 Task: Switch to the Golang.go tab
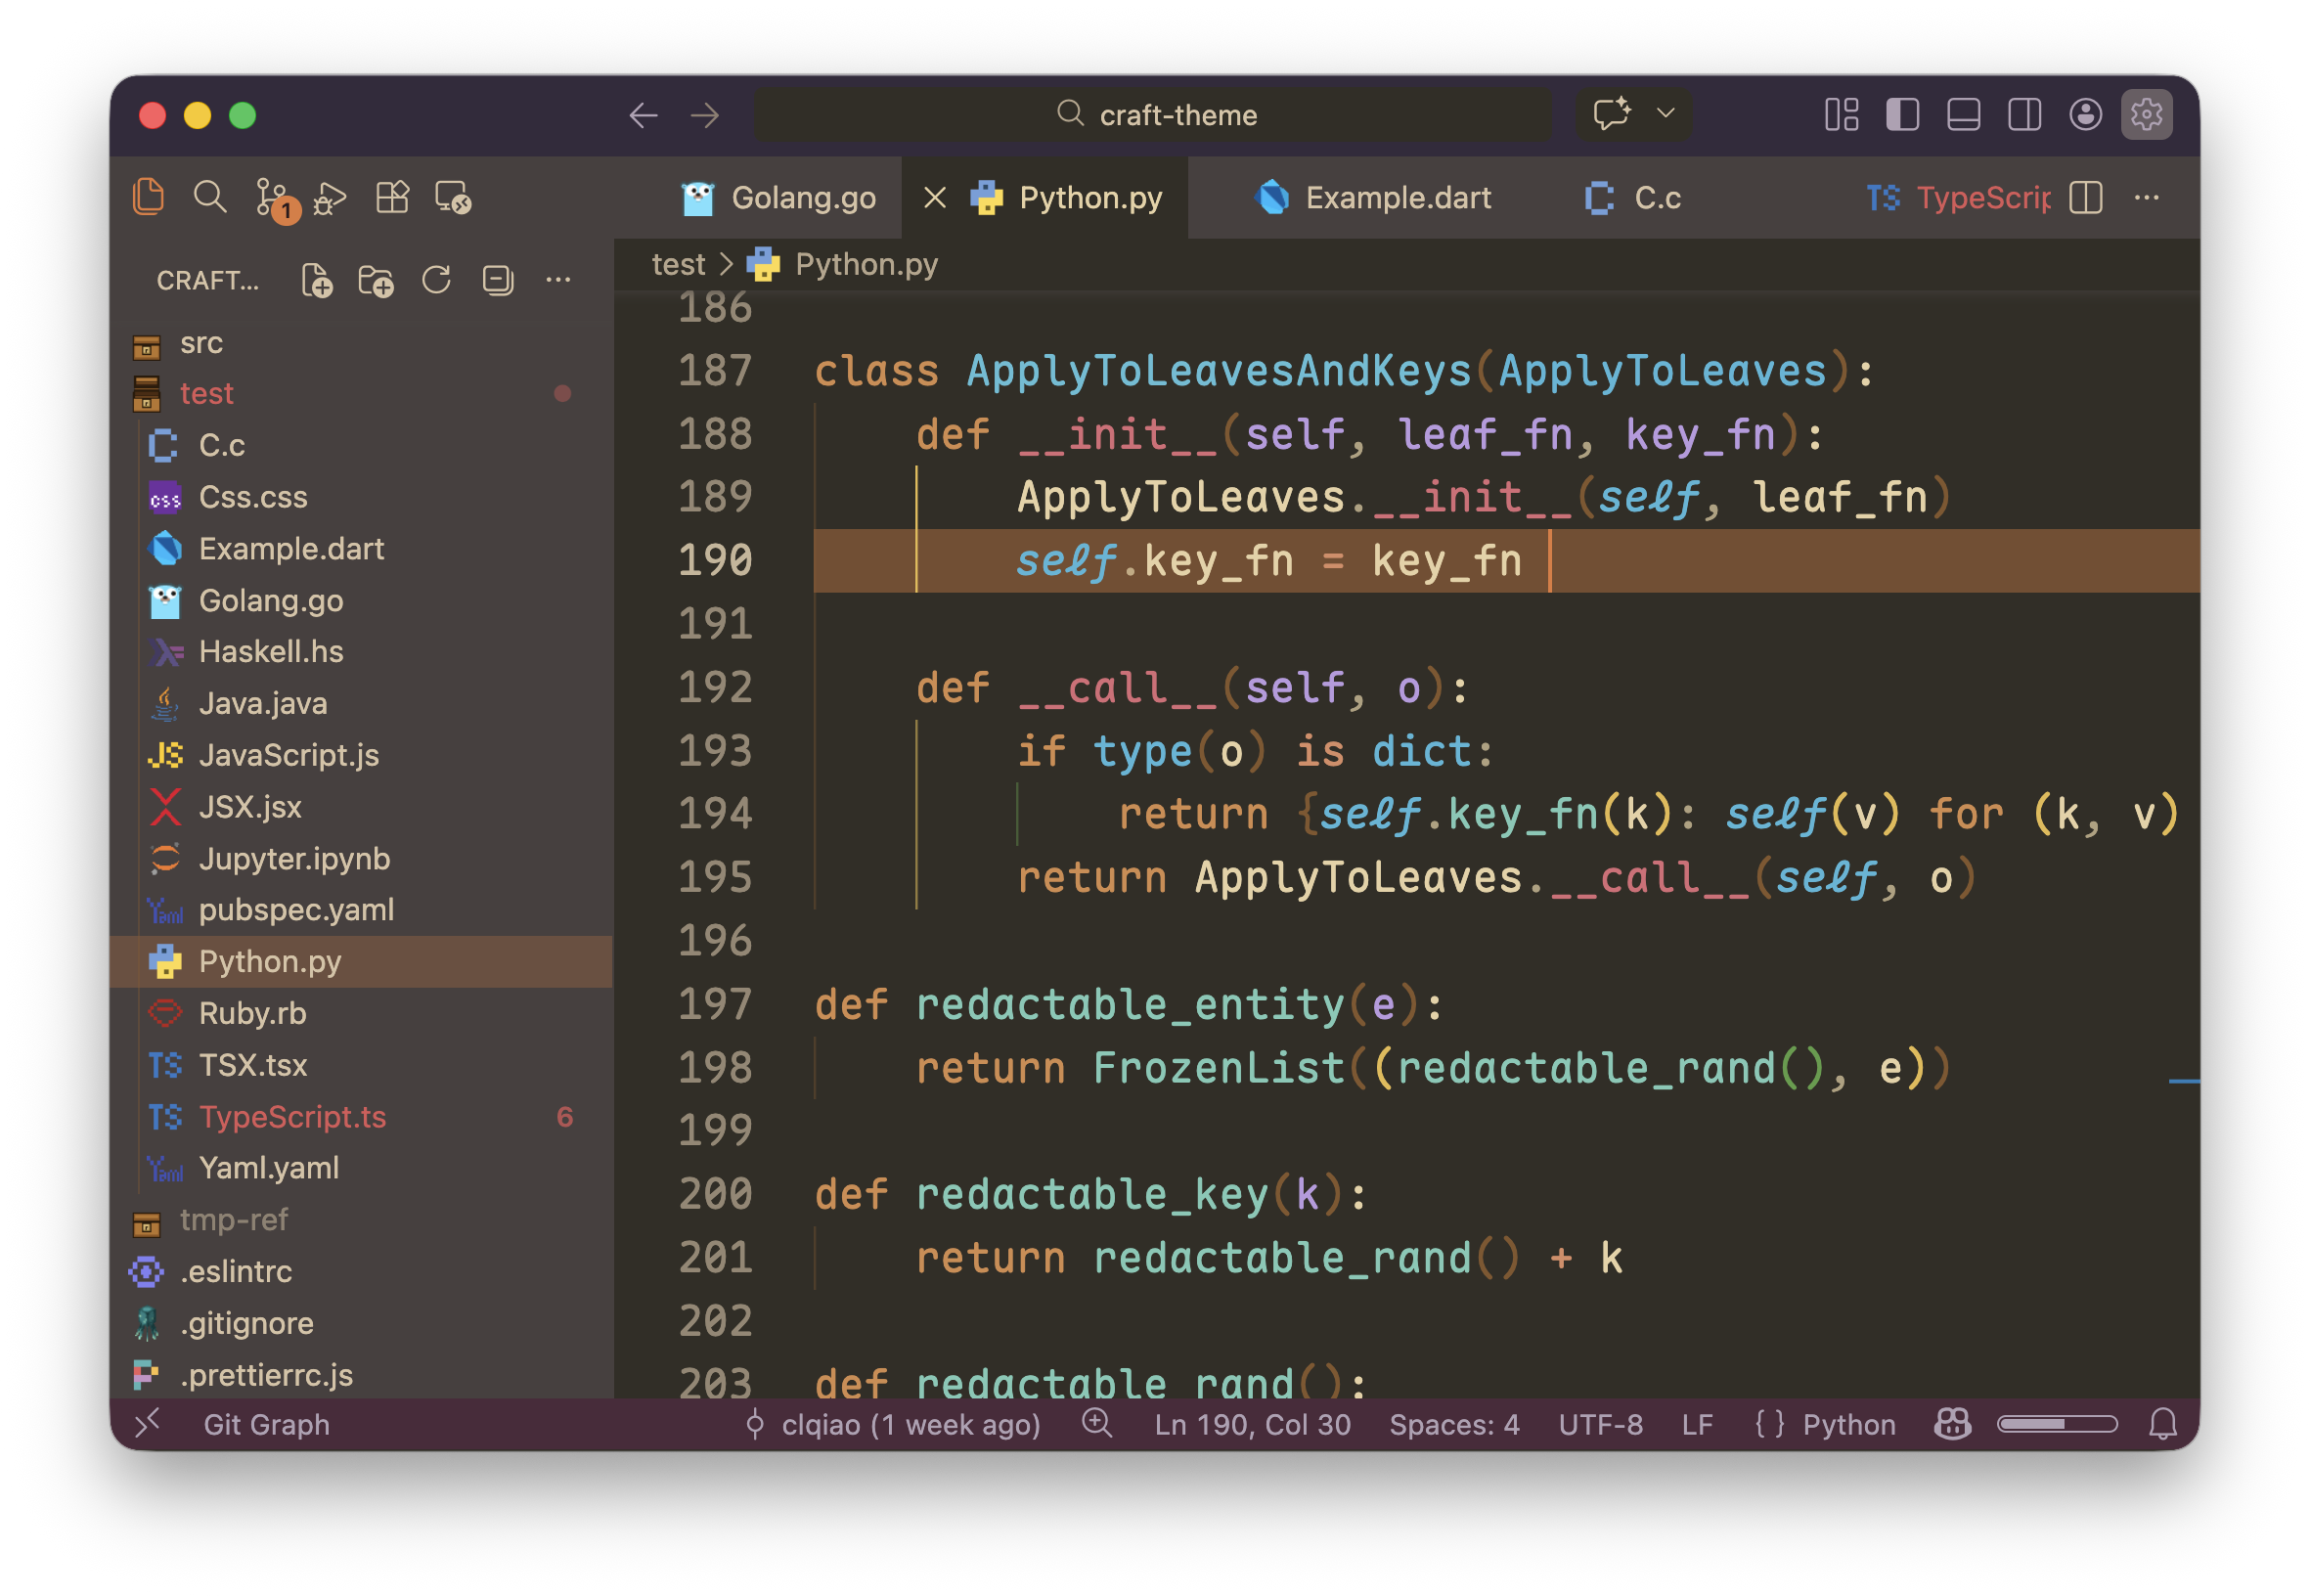[x=802, y=198]
